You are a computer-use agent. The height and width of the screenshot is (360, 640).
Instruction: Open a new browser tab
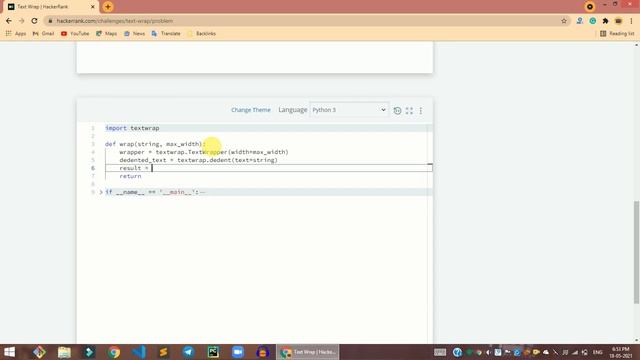pos(108,7)
